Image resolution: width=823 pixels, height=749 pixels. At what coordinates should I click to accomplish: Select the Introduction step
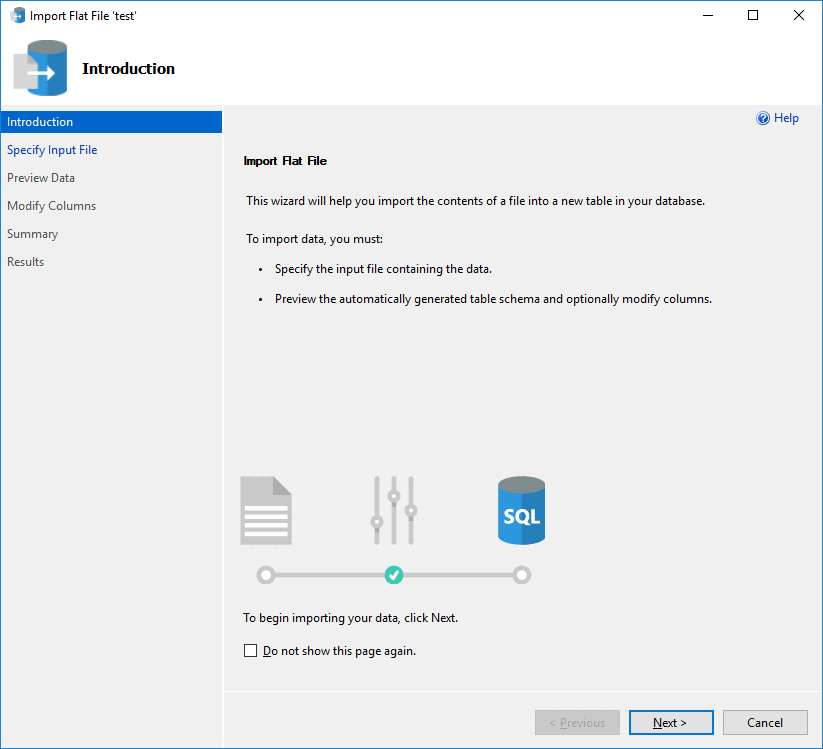40,121
